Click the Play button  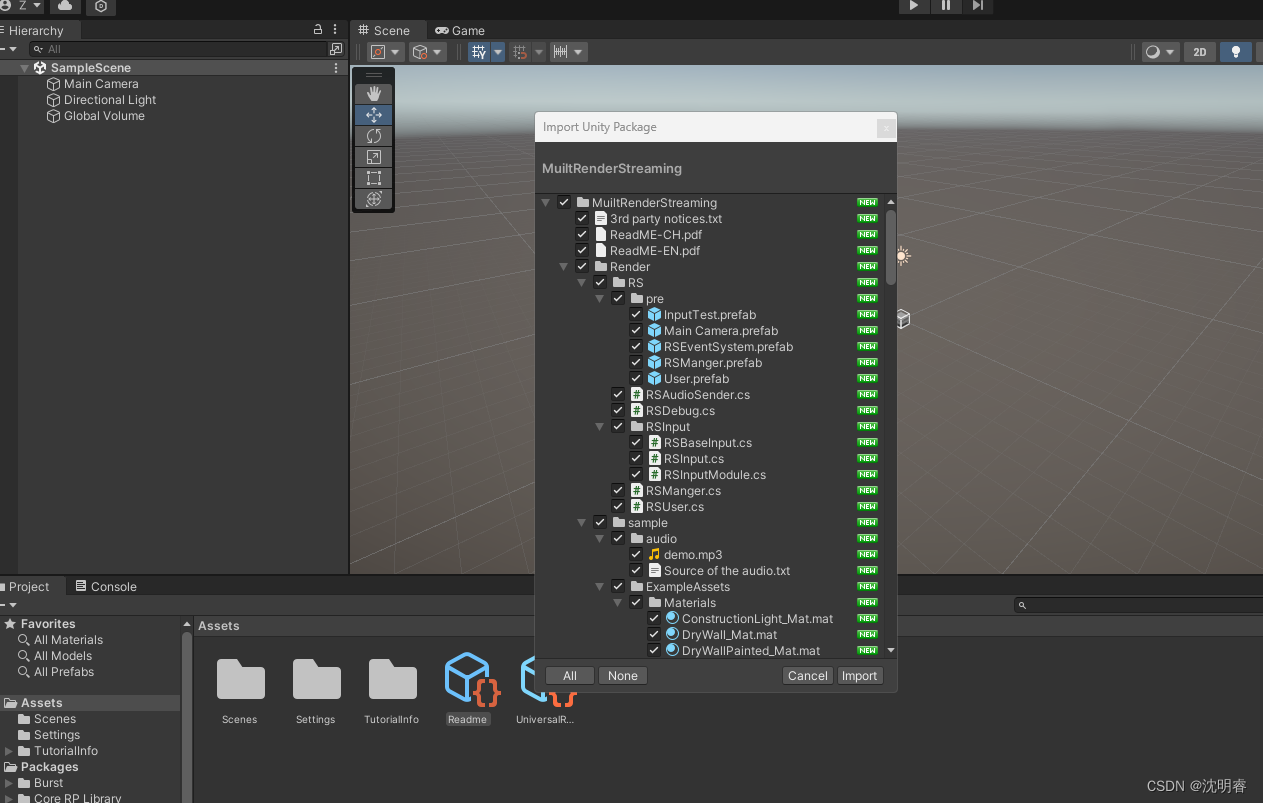913,6
